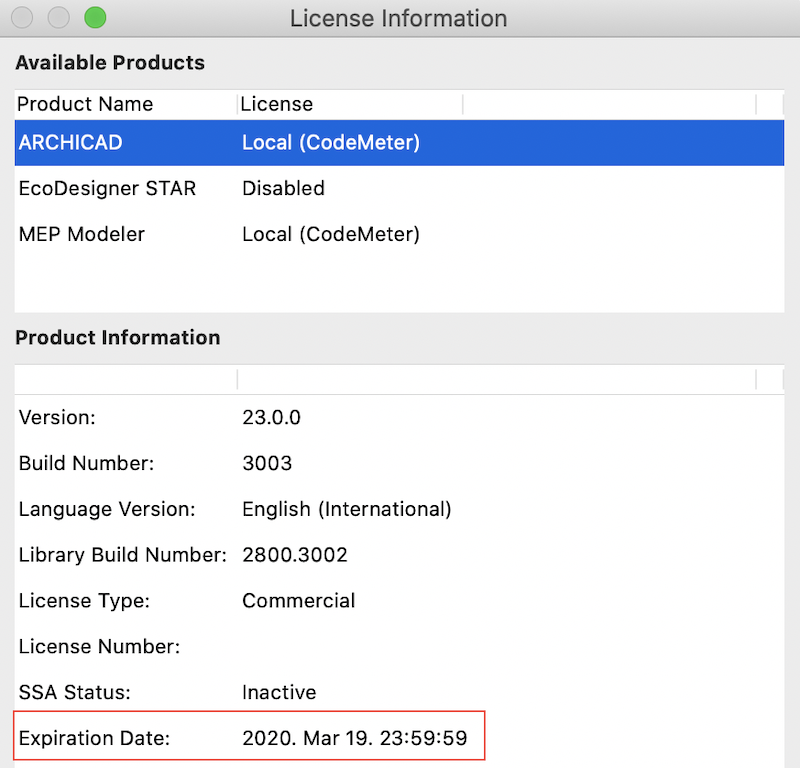Click the Version row label
Screen dimensions: 800x768
pyautogui.click(x=57, y=418)
